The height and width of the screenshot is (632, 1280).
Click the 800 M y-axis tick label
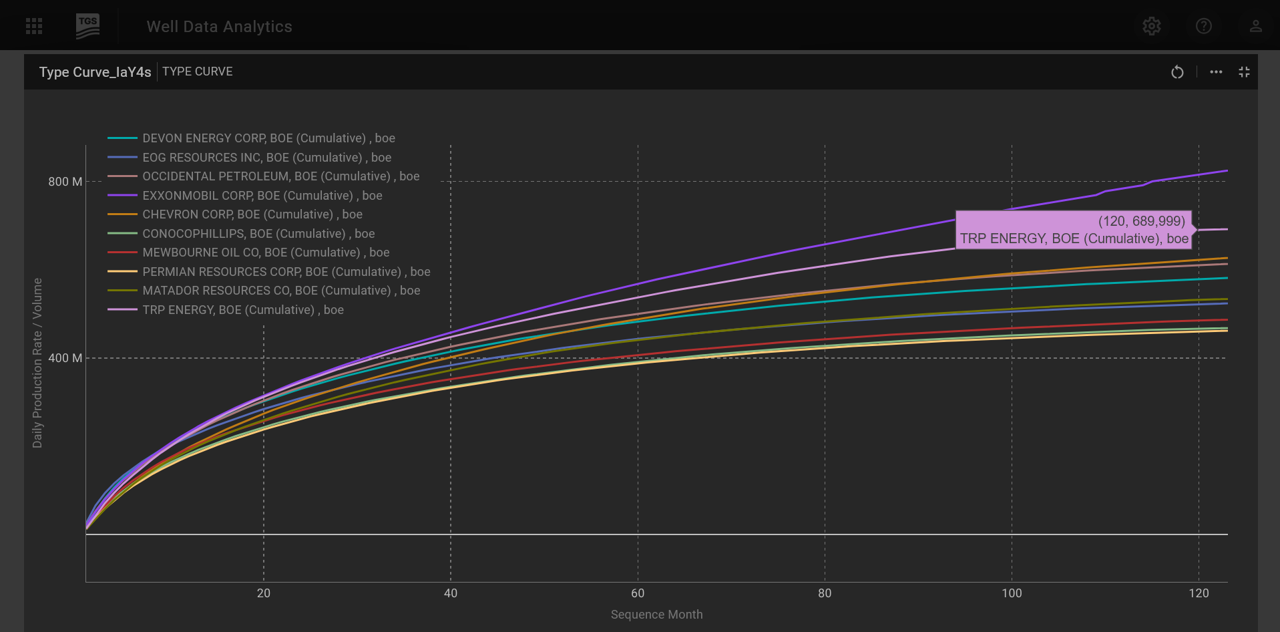tap(64, 181)
